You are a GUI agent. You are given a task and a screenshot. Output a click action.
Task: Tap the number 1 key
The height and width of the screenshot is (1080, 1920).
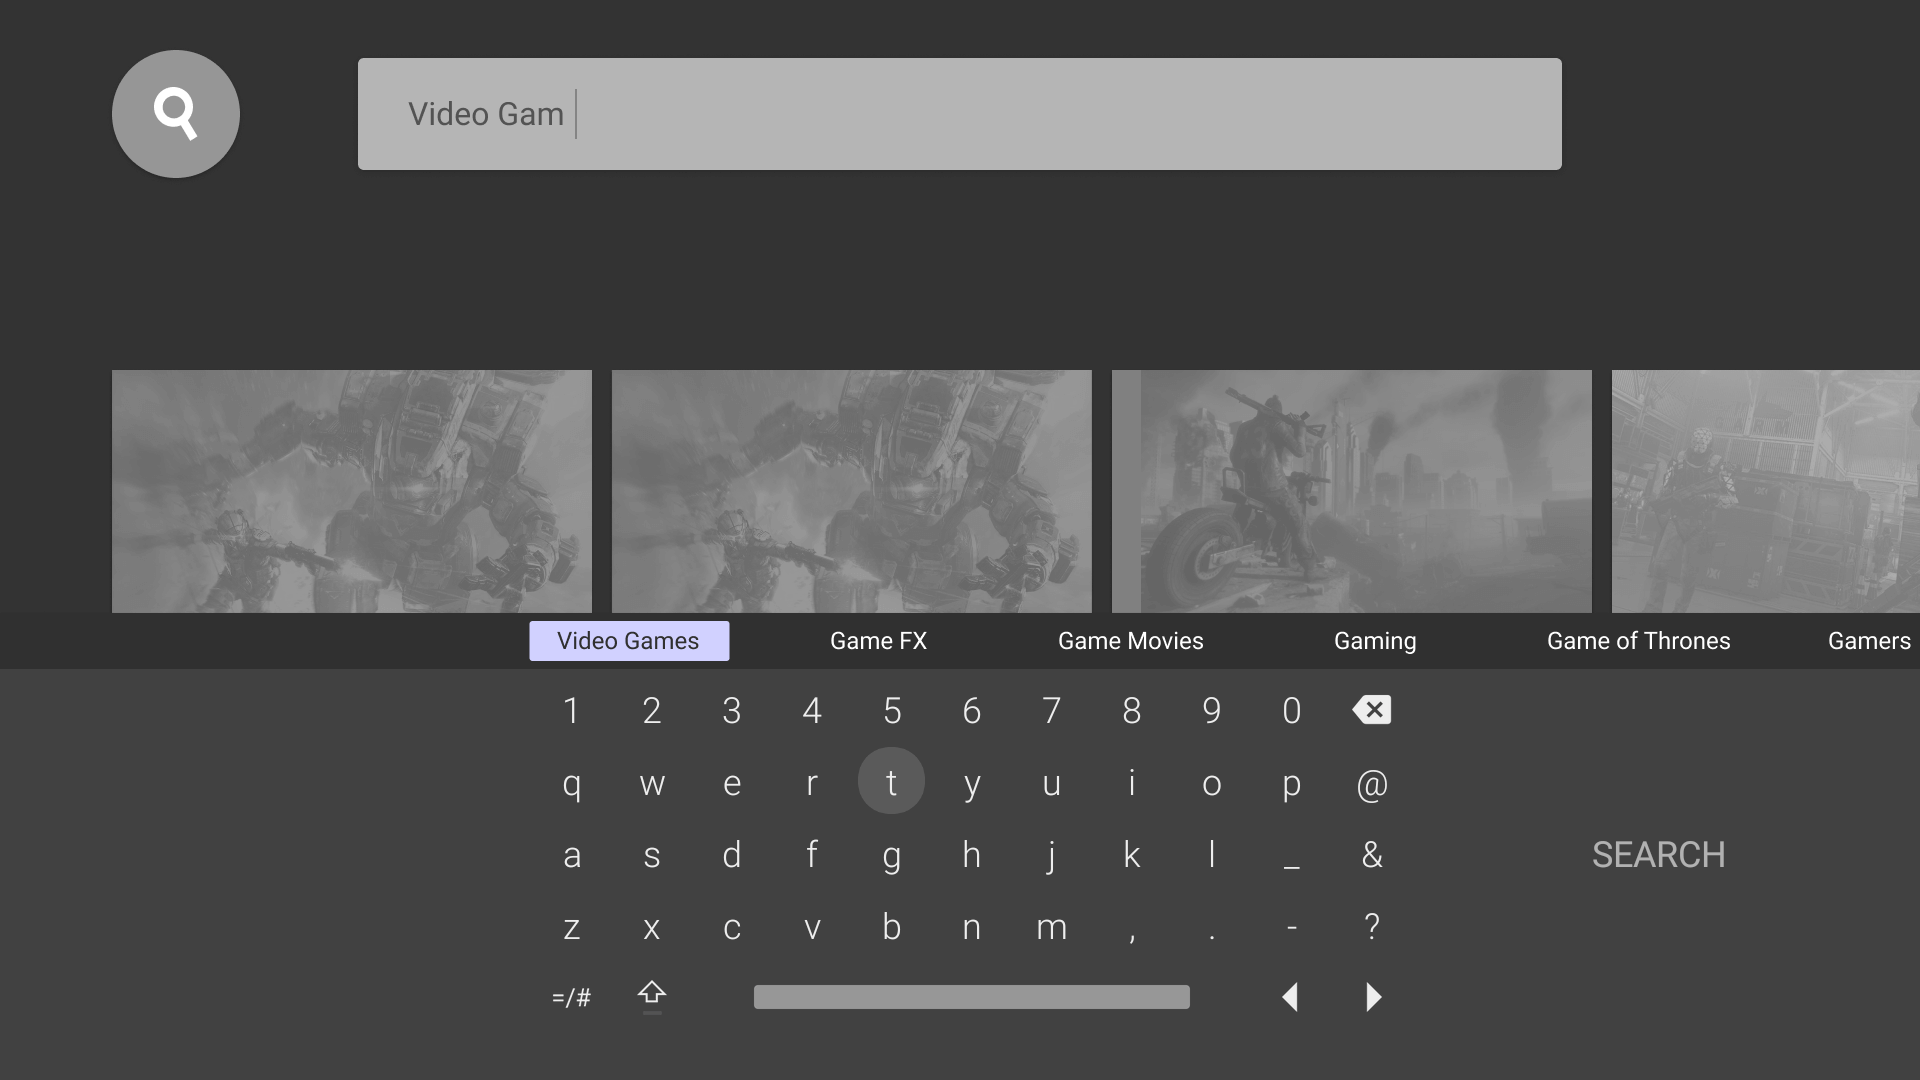(x=571, y=711)
